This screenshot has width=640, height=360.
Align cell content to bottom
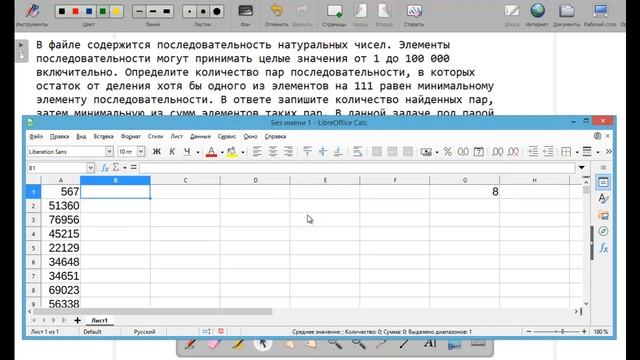pyautogui.click(x=338, y=152)
